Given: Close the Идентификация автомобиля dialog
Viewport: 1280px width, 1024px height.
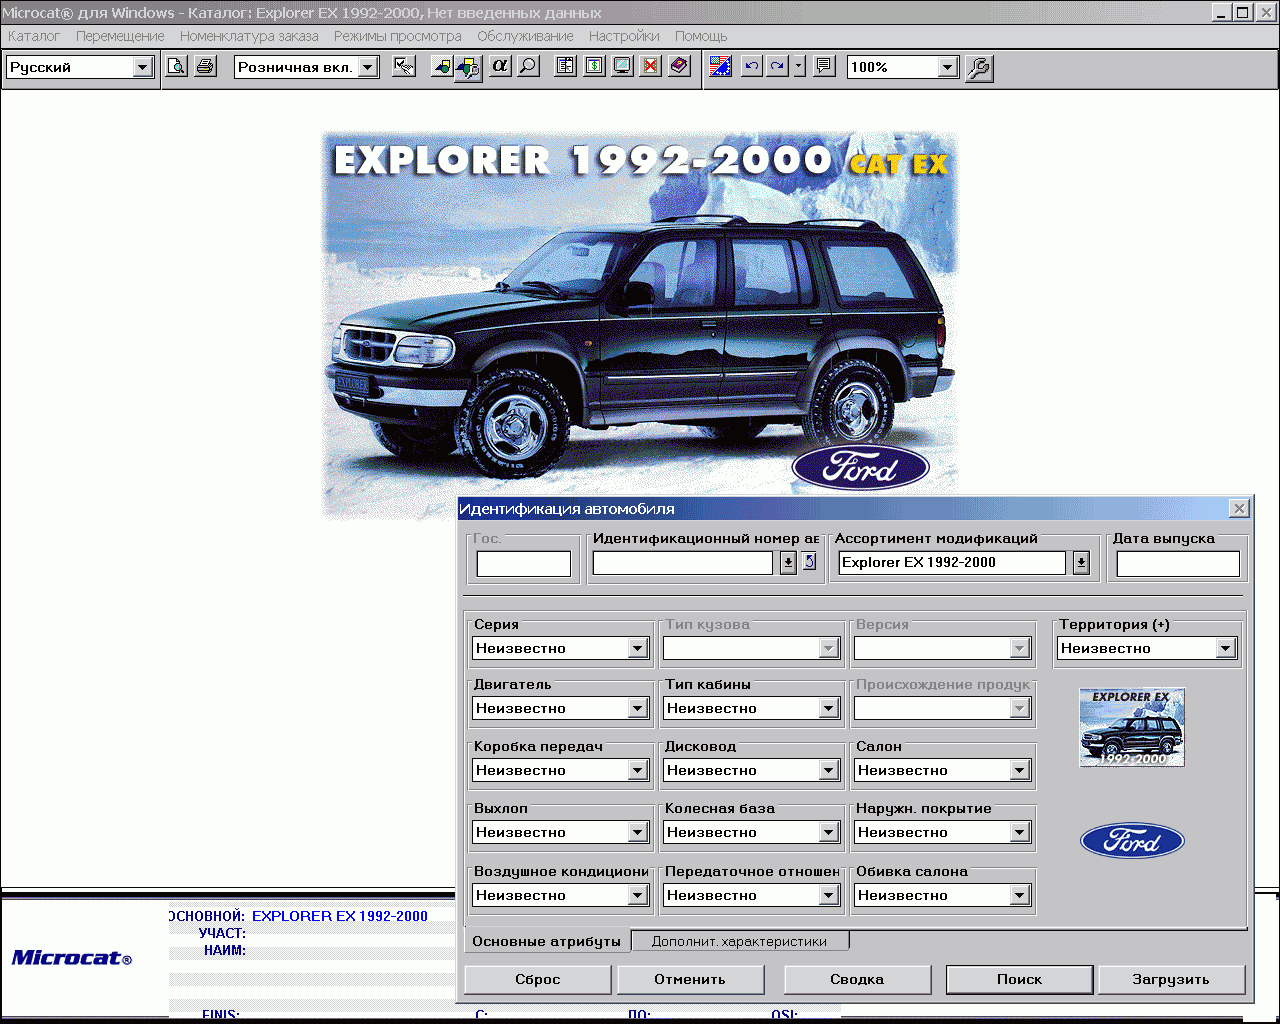Looking at the screenshot, I should (x=1239, y=508).
